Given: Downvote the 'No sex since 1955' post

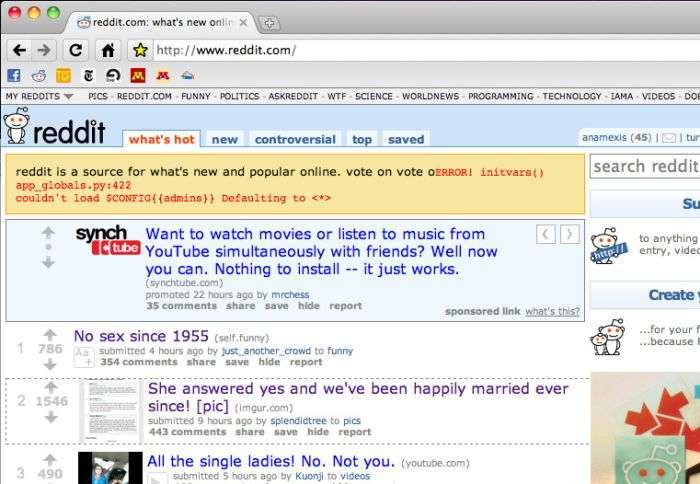Looking at the screenshot, I should 50,364.
